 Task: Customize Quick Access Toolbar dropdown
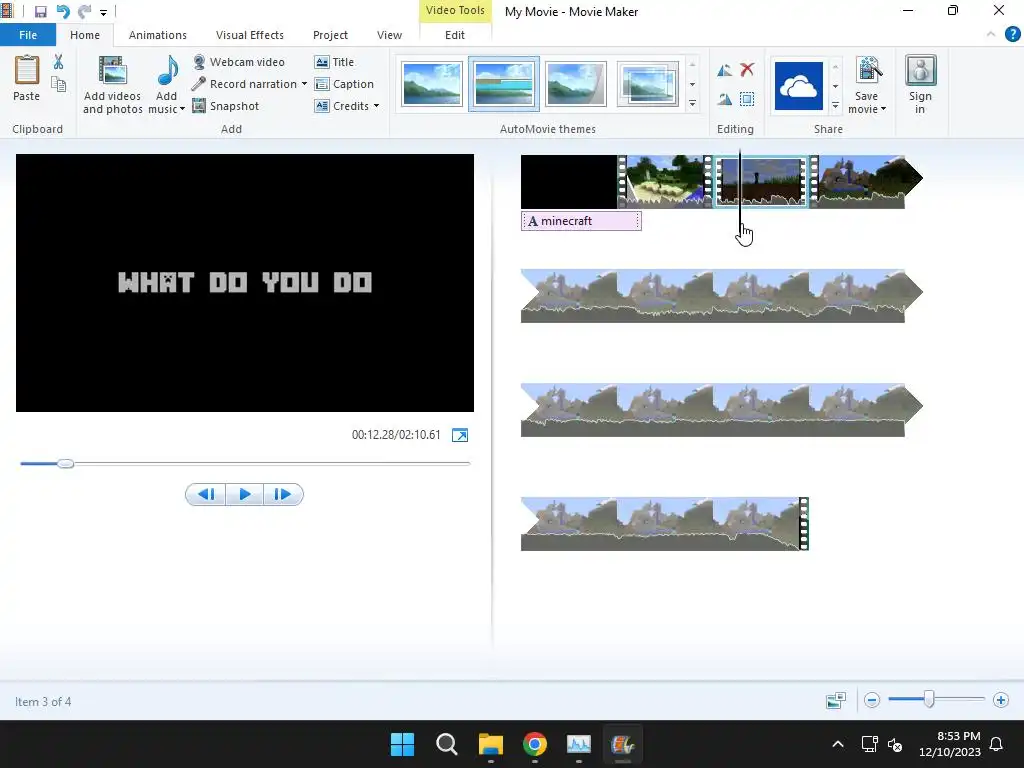tap(103, 12)
